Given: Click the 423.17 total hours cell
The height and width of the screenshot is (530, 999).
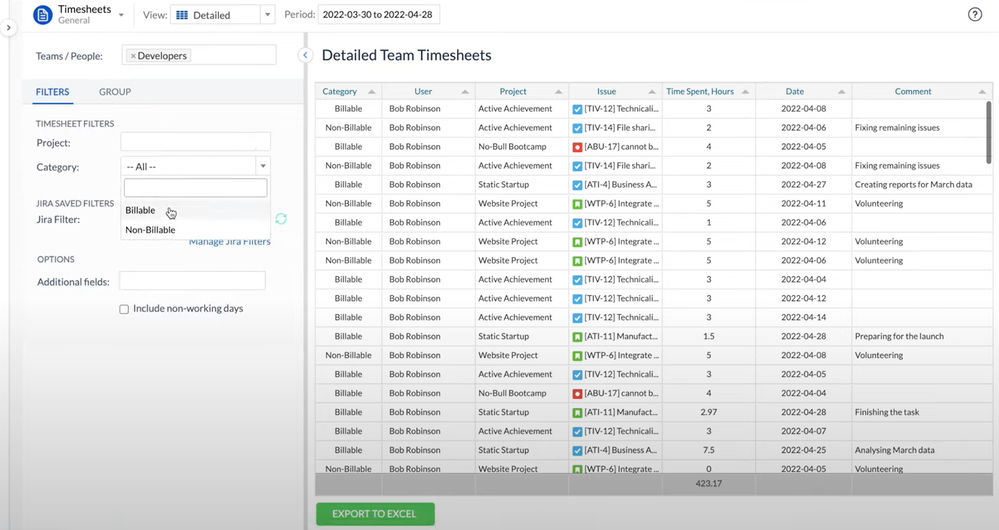Looking at the screenshot, I should click(x=708, y=484).
